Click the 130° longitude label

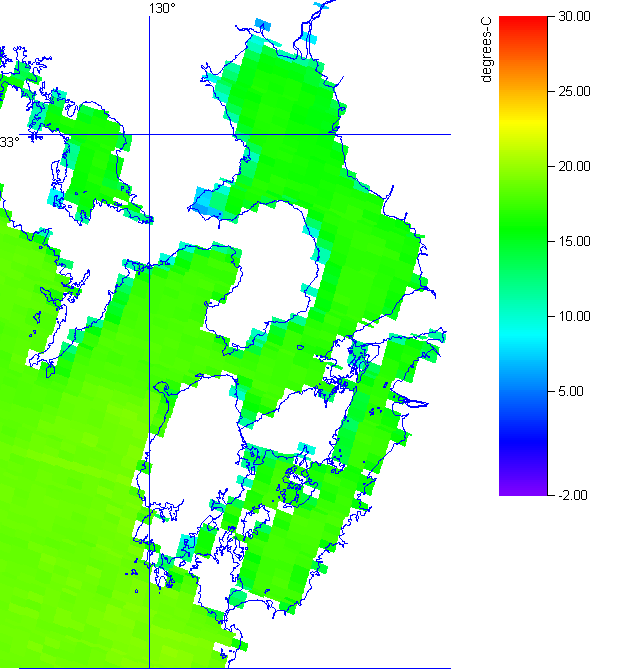pyautogui.click(x=162, y=9)
